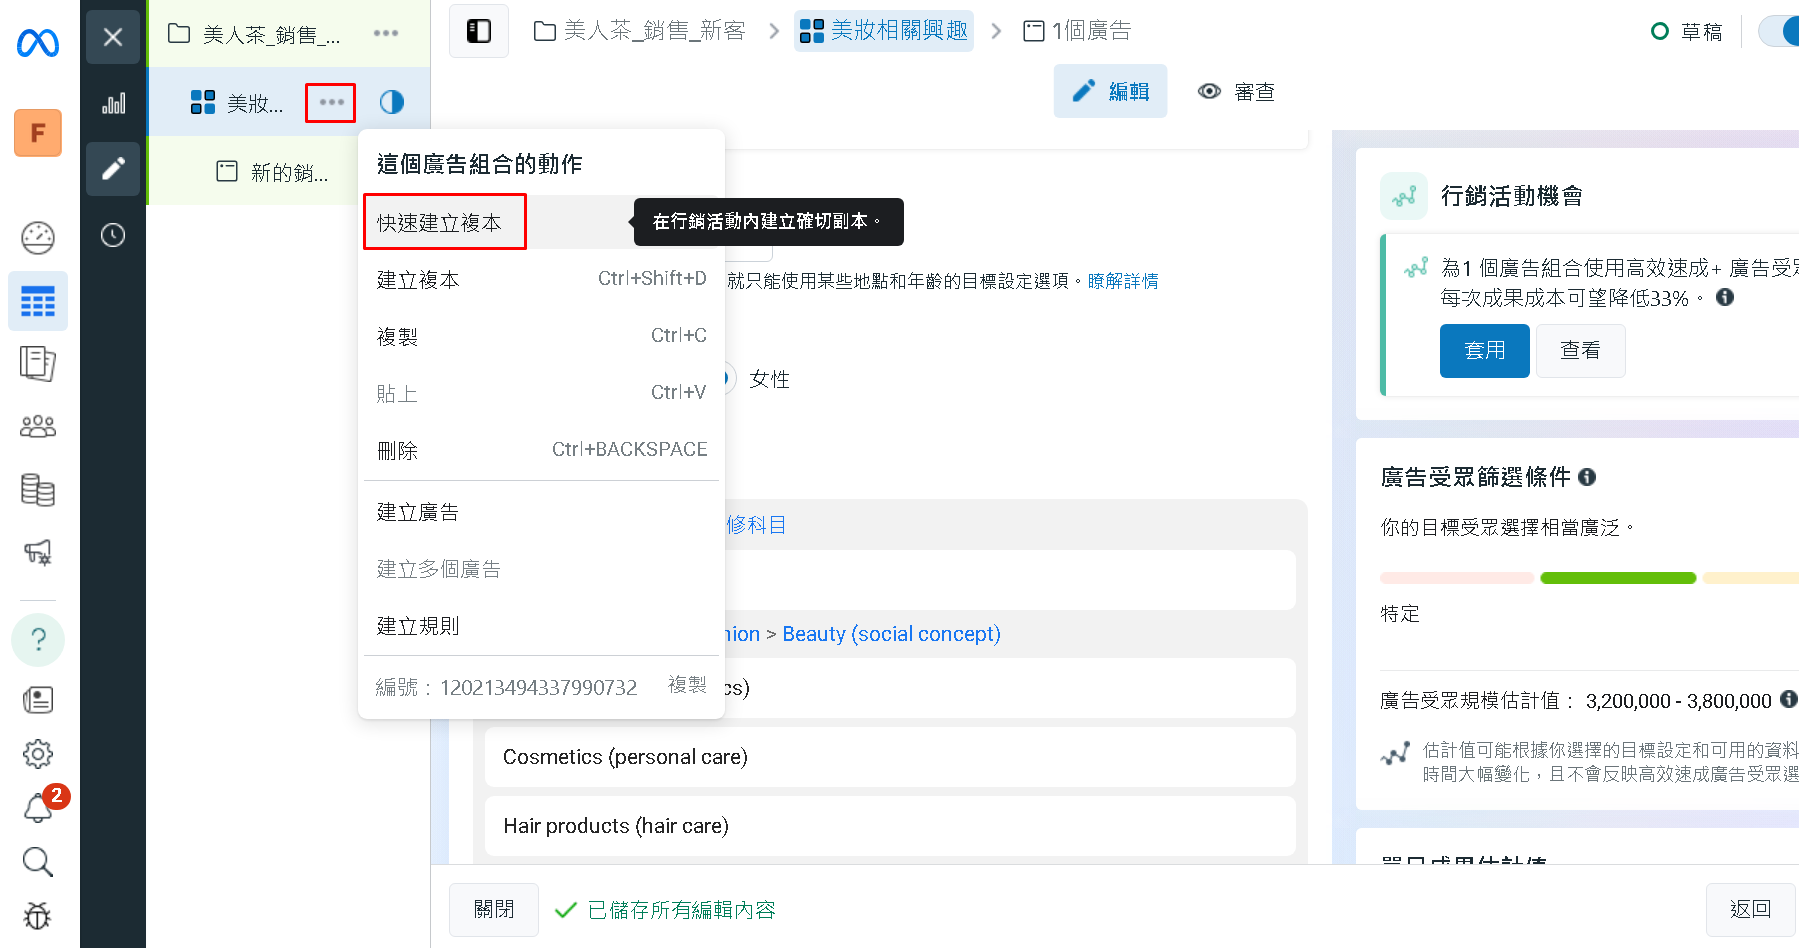Open the clock history icon

tap(113, 235)
